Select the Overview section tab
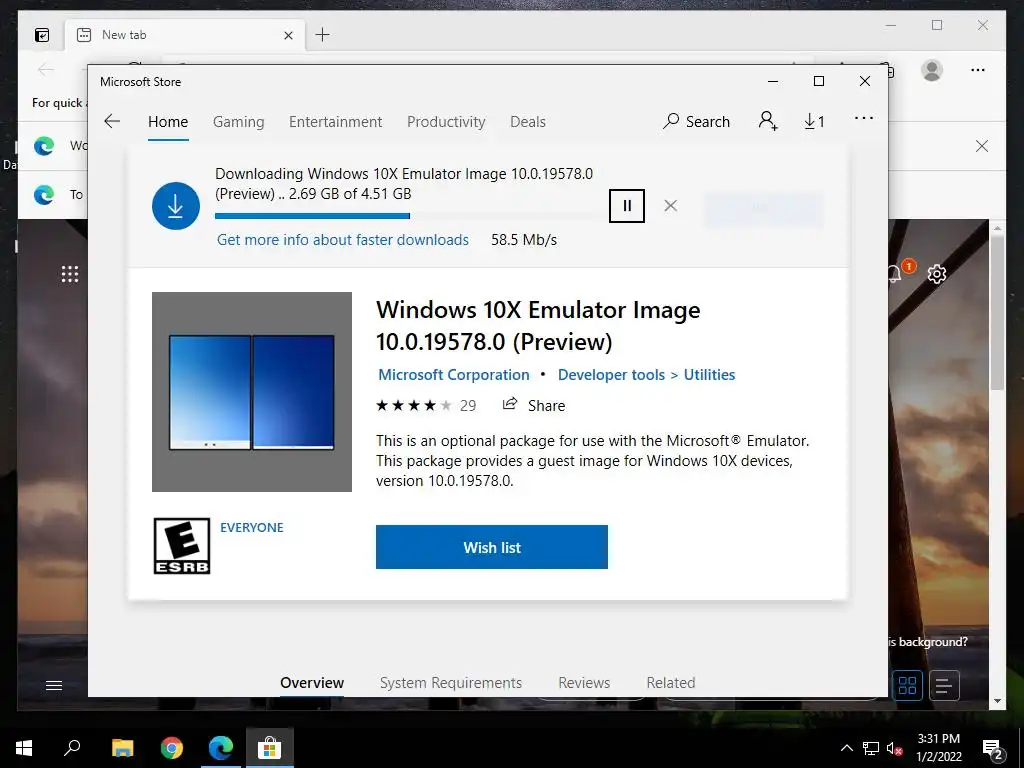The height and width of the screenshot is (768, 1024). (x=312, y=682)
